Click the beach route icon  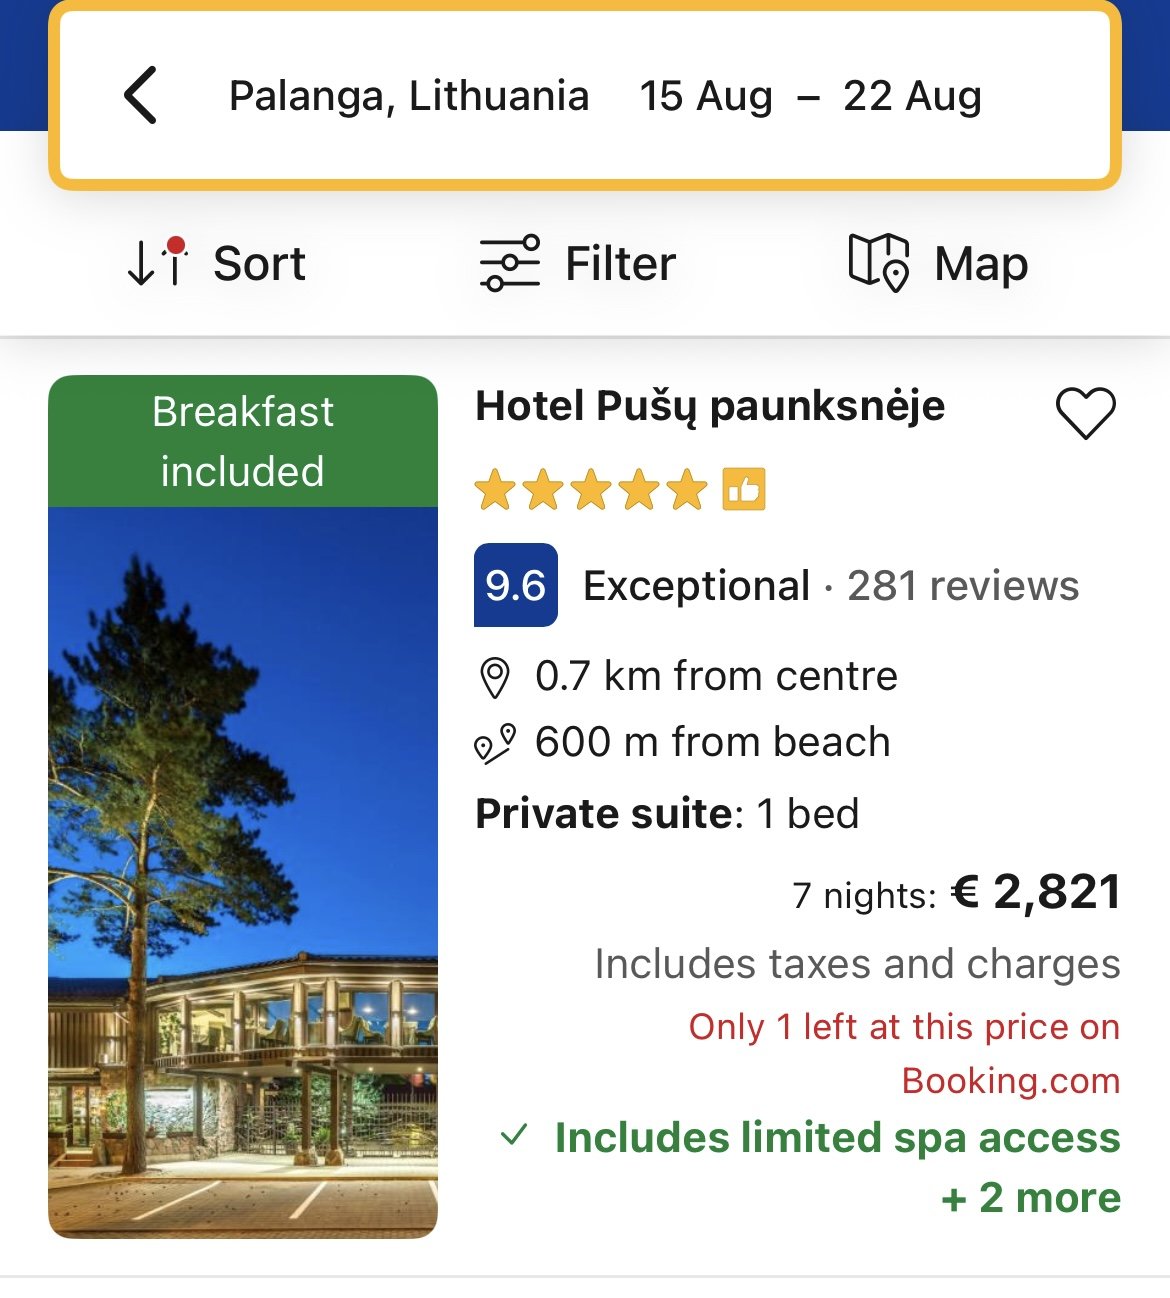pyautogui.click(x=495, y=744)
